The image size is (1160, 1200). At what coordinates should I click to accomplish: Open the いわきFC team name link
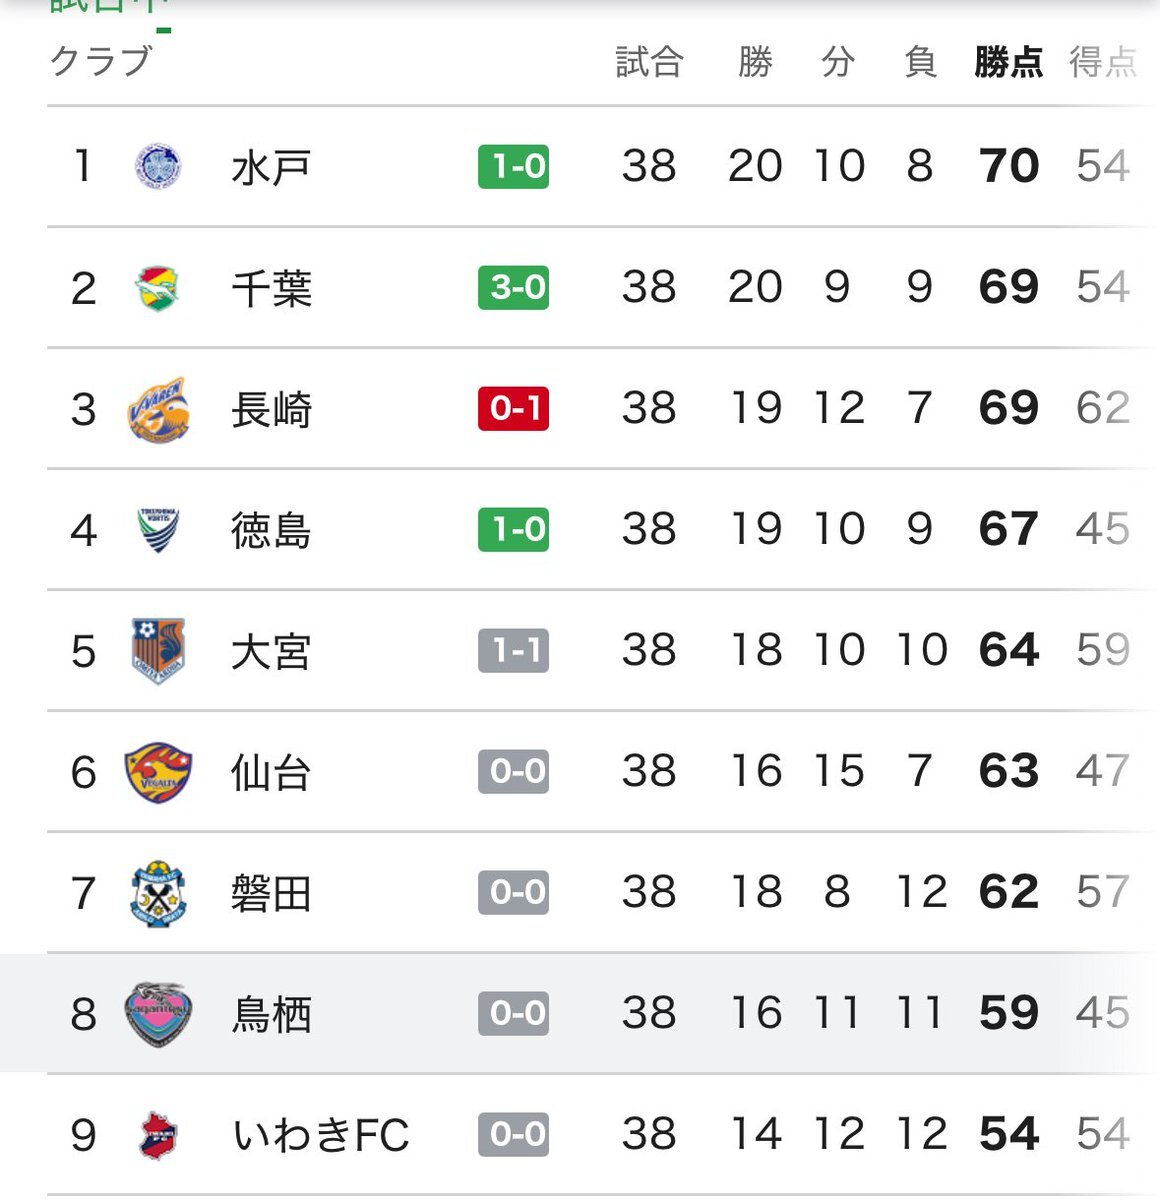click(320, 1135)
